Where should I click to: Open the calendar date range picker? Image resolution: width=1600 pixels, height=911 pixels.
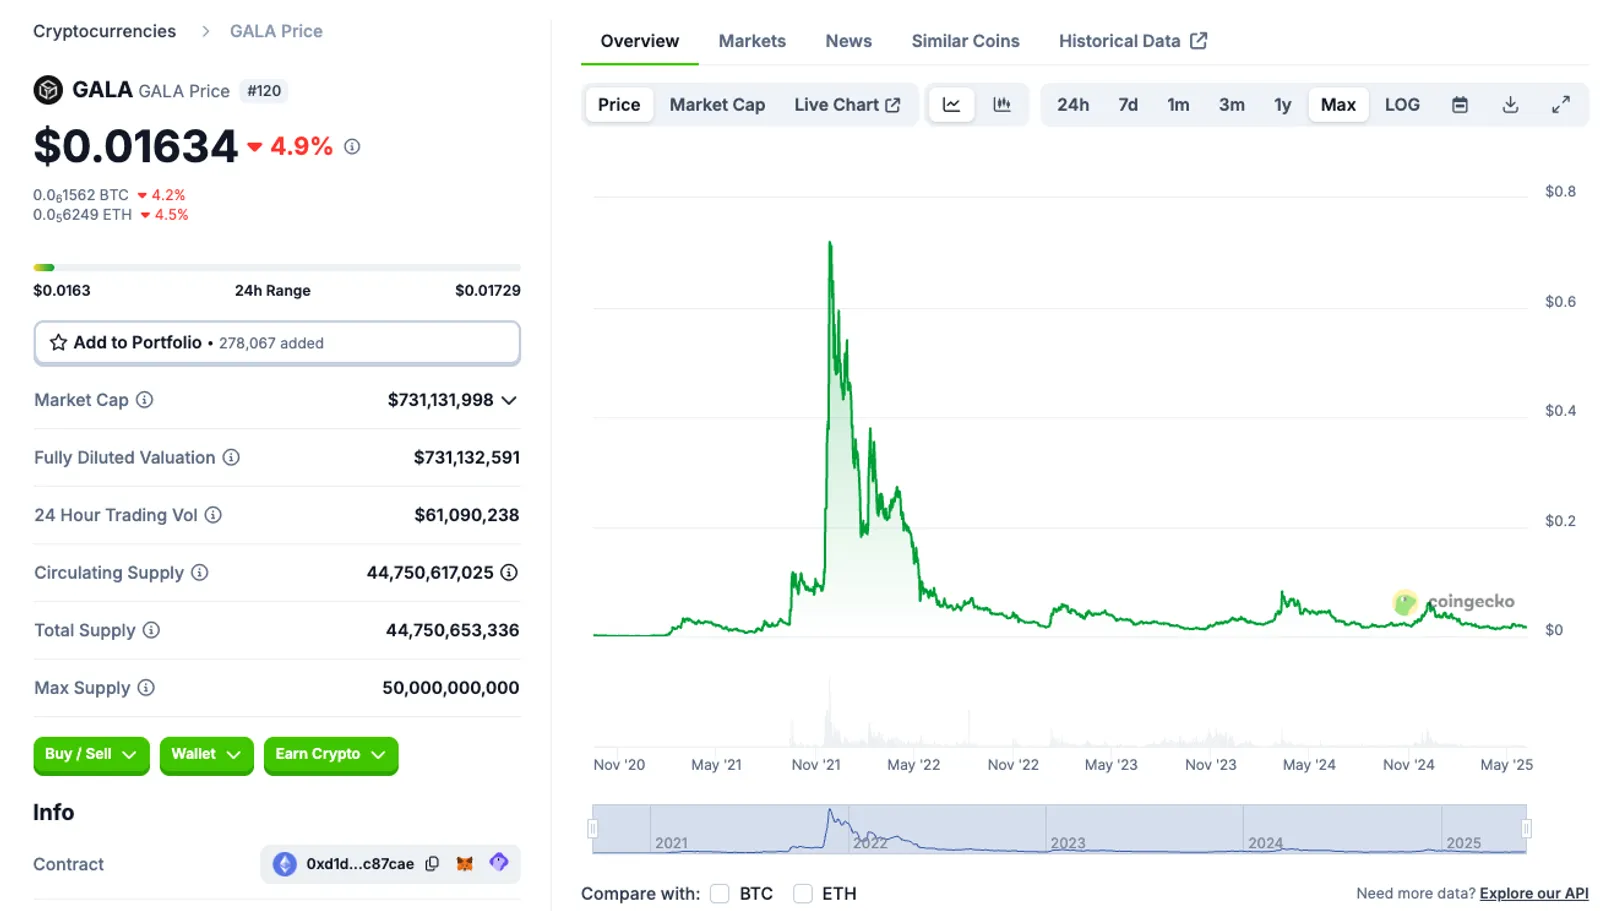pos(1460,104)
